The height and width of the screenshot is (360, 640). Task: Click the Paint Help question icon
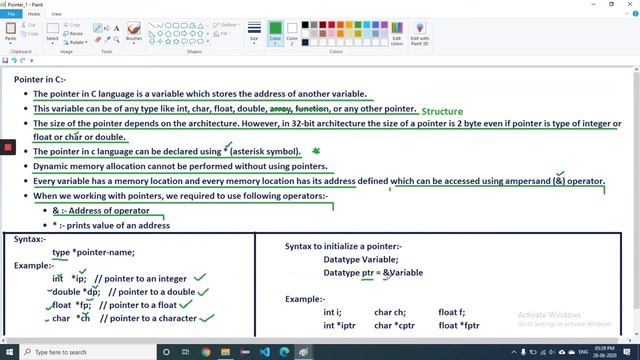point(636,14)
